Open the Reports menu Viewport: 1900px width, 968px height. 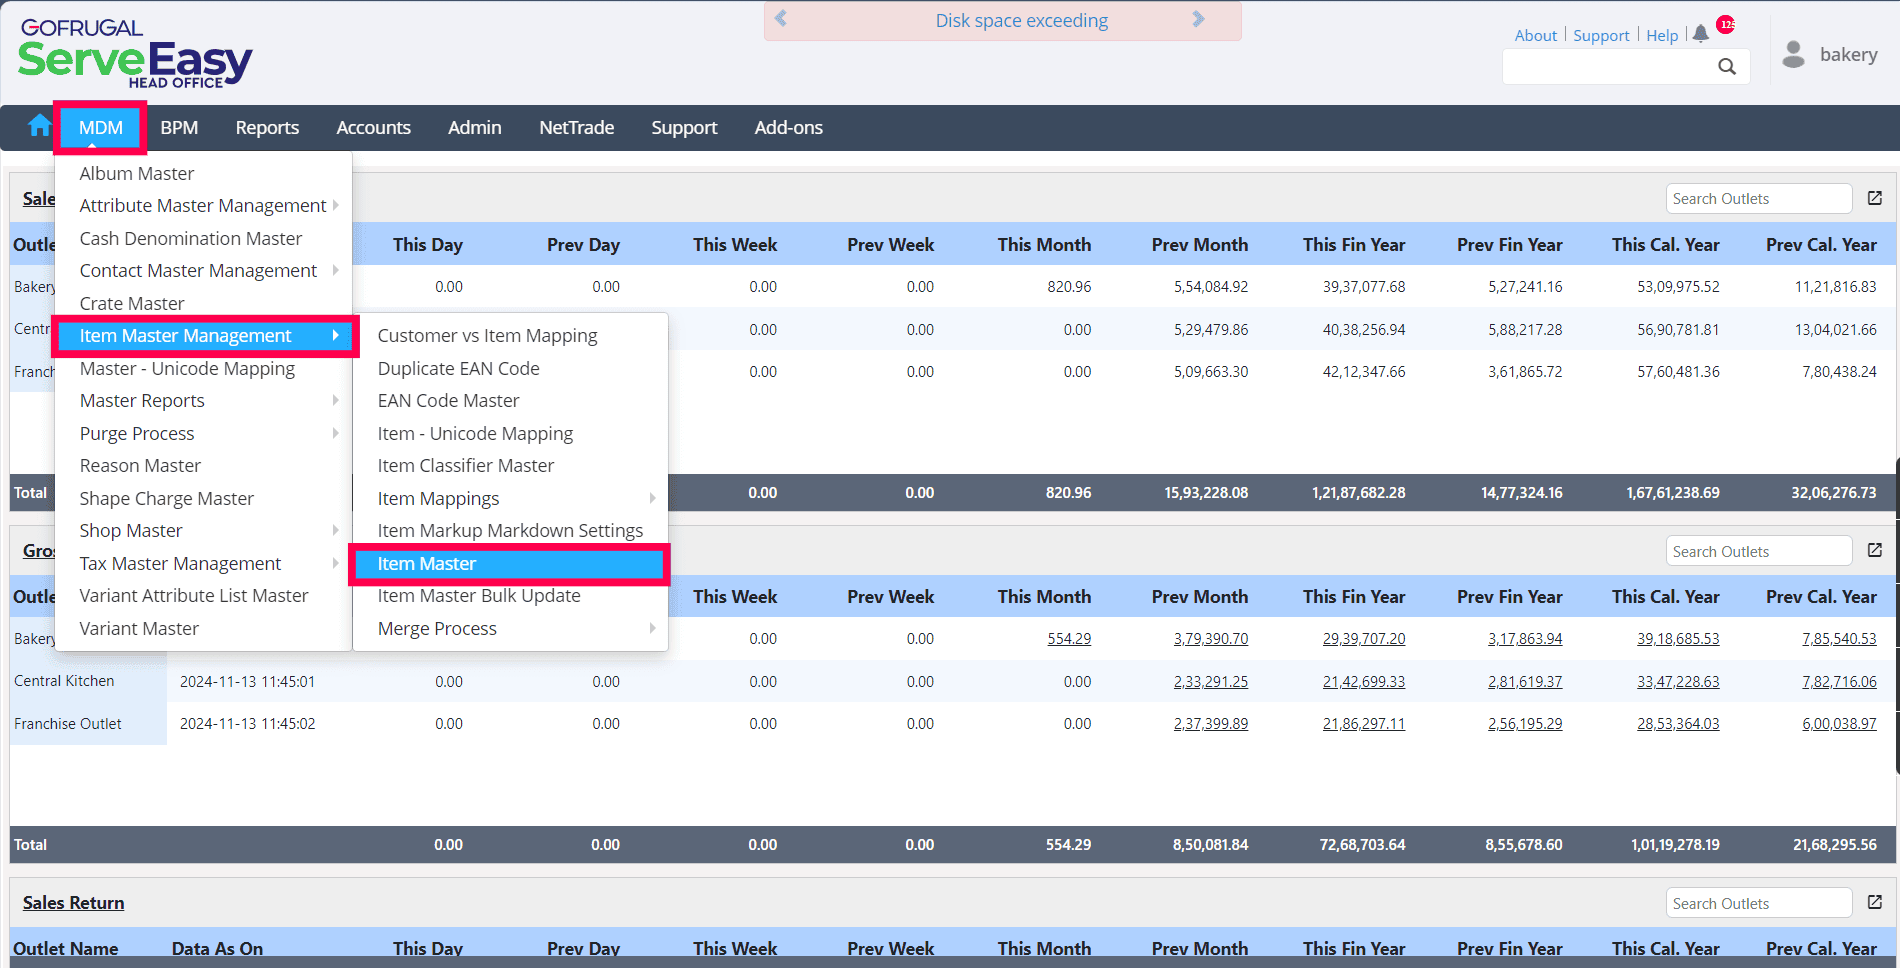(x=267, y=128)
